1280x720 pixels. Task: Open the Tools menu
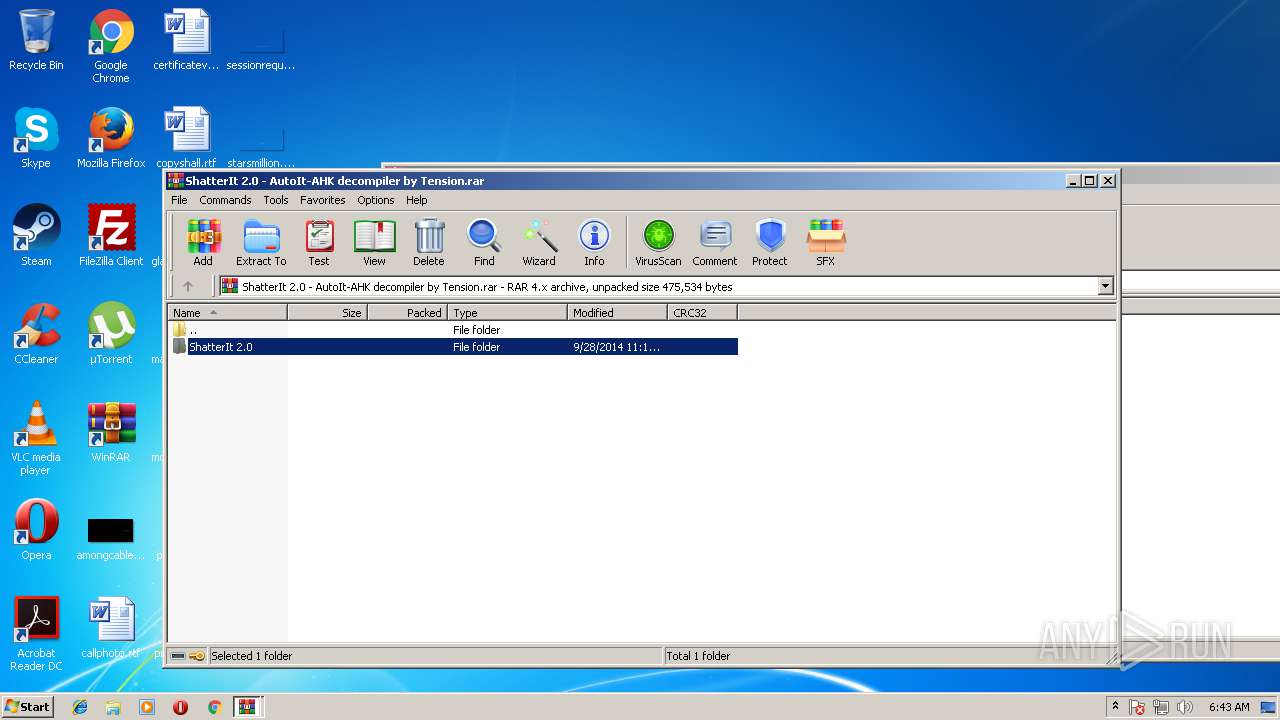(276, 200)
